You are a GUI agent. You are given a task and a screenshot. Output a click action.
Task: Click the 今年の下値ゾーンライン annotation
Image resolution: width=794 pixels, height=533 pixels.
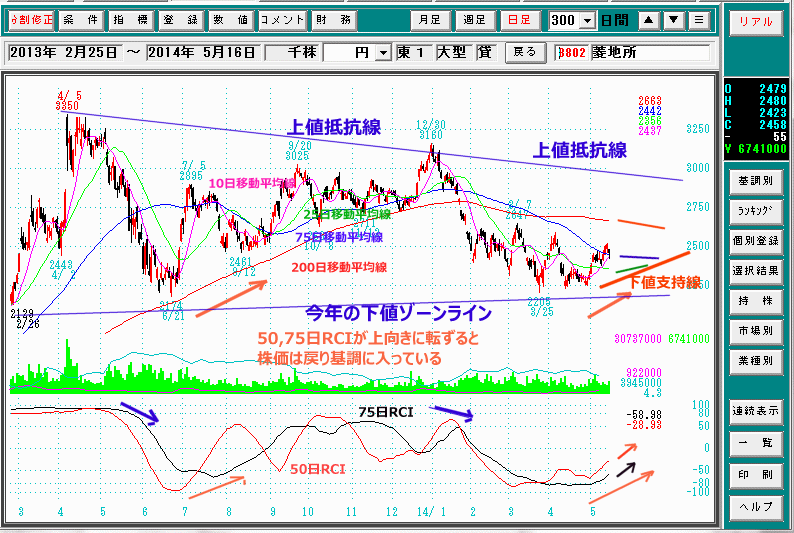(x=399, y=313)
